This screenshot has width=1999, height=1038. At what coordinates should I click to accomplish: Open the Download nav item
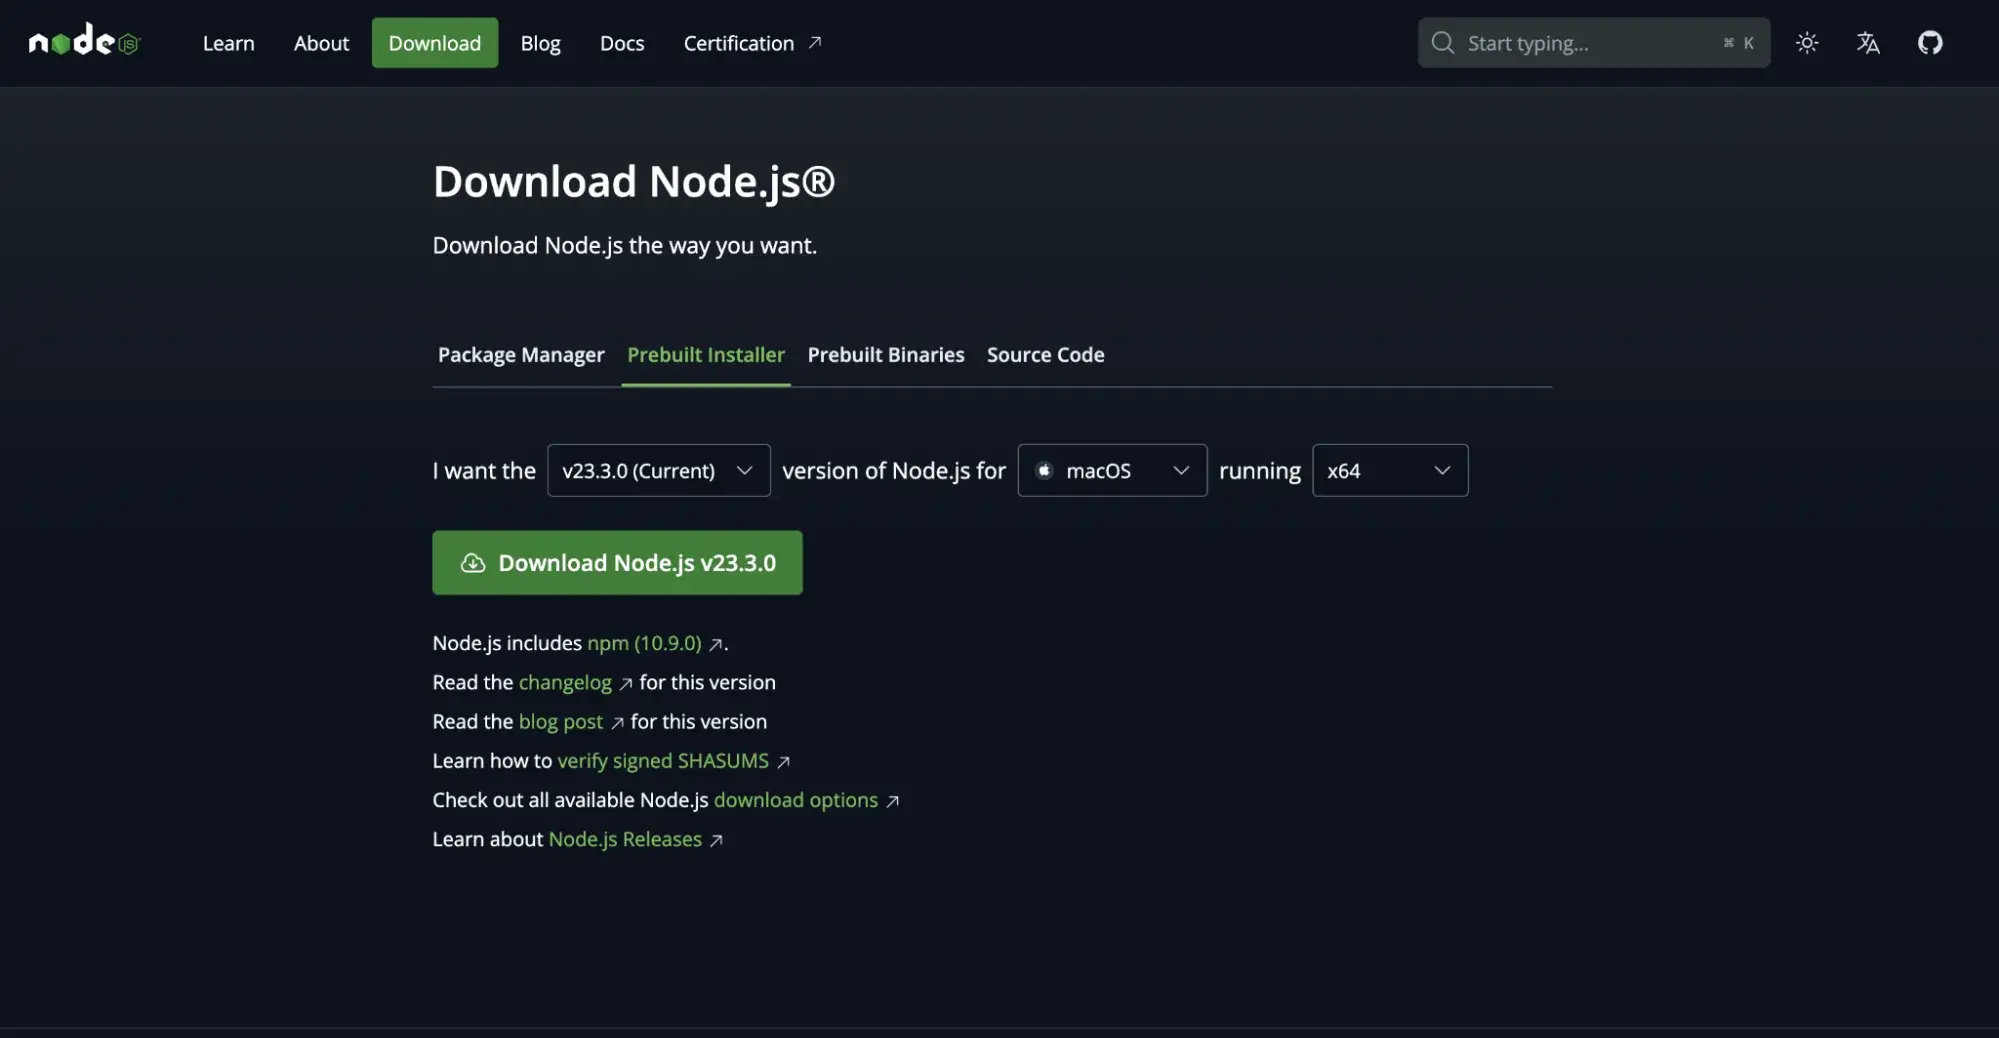pos(435,43)
